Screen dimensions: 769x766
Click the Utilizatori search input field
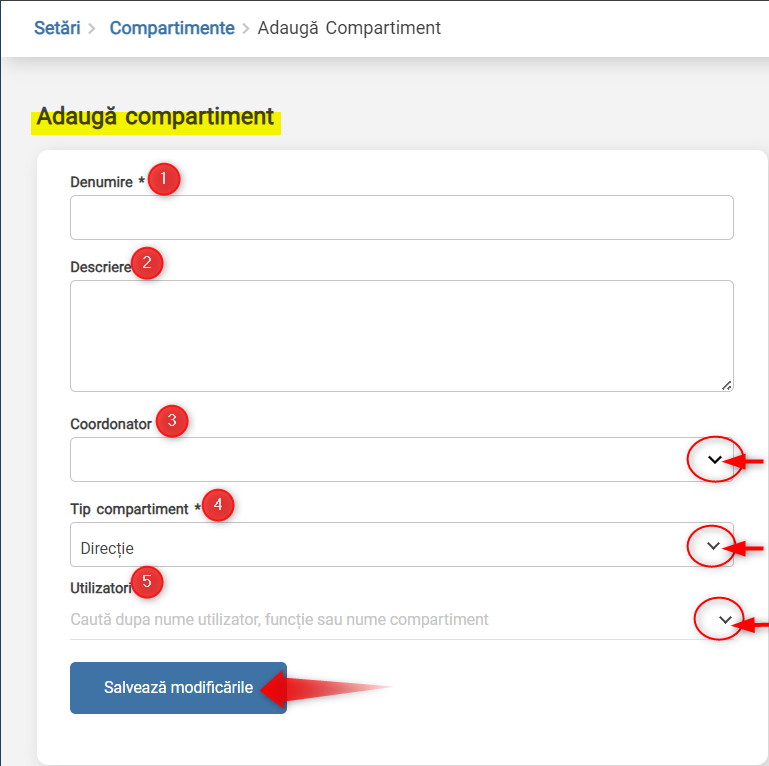[x=383, y=619]
